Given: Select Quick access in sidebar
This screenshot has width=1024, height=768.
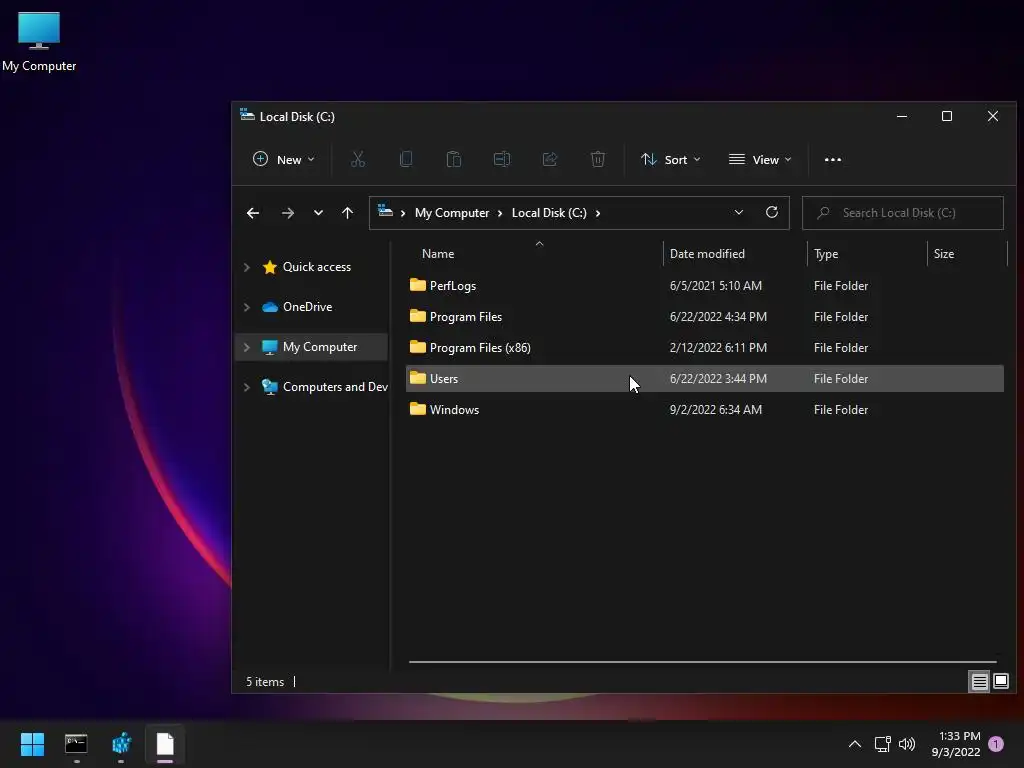Looking at the screenshot, I should click(x=317, y=266).
